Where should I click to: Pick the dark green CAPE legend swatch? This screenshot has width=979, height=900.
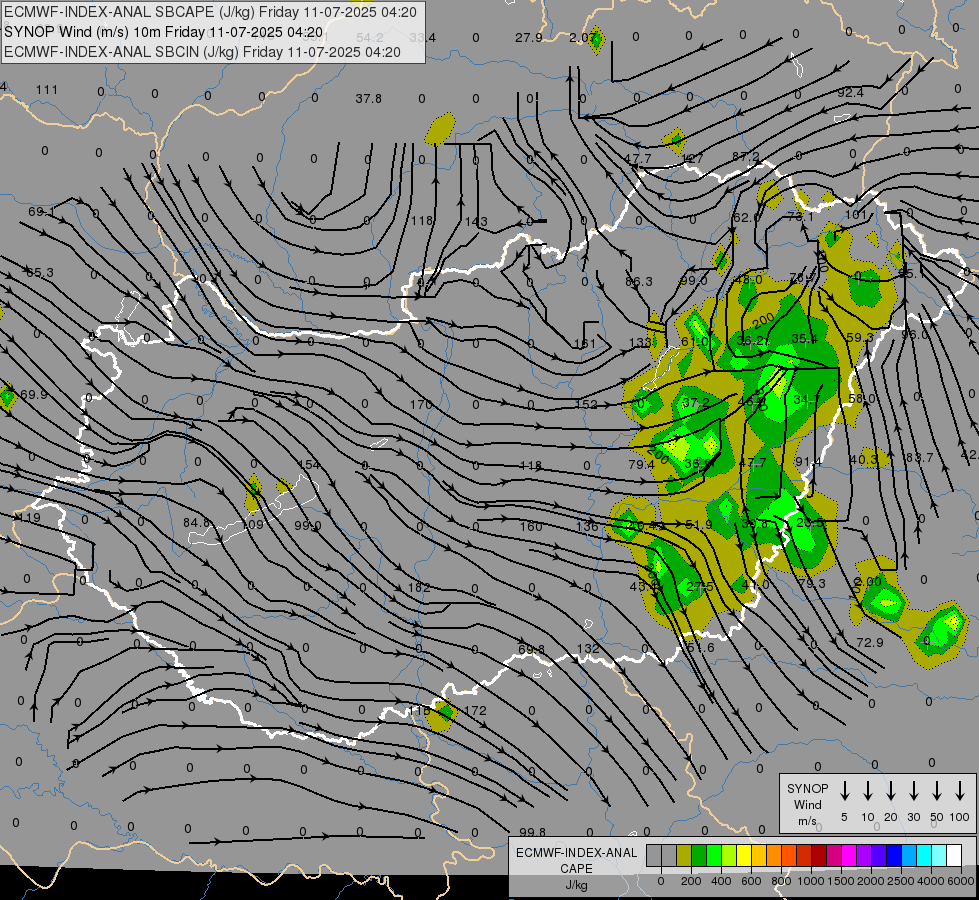699,855
